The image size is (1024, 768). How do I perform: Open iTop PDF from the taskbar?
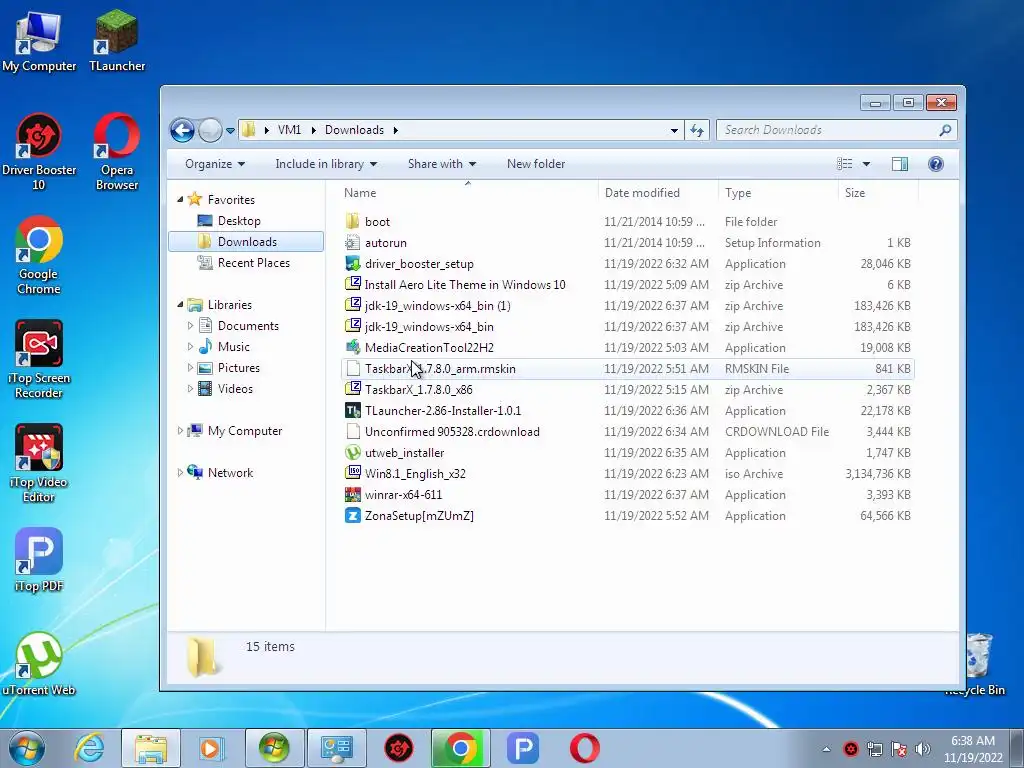[x=522, y=748]
